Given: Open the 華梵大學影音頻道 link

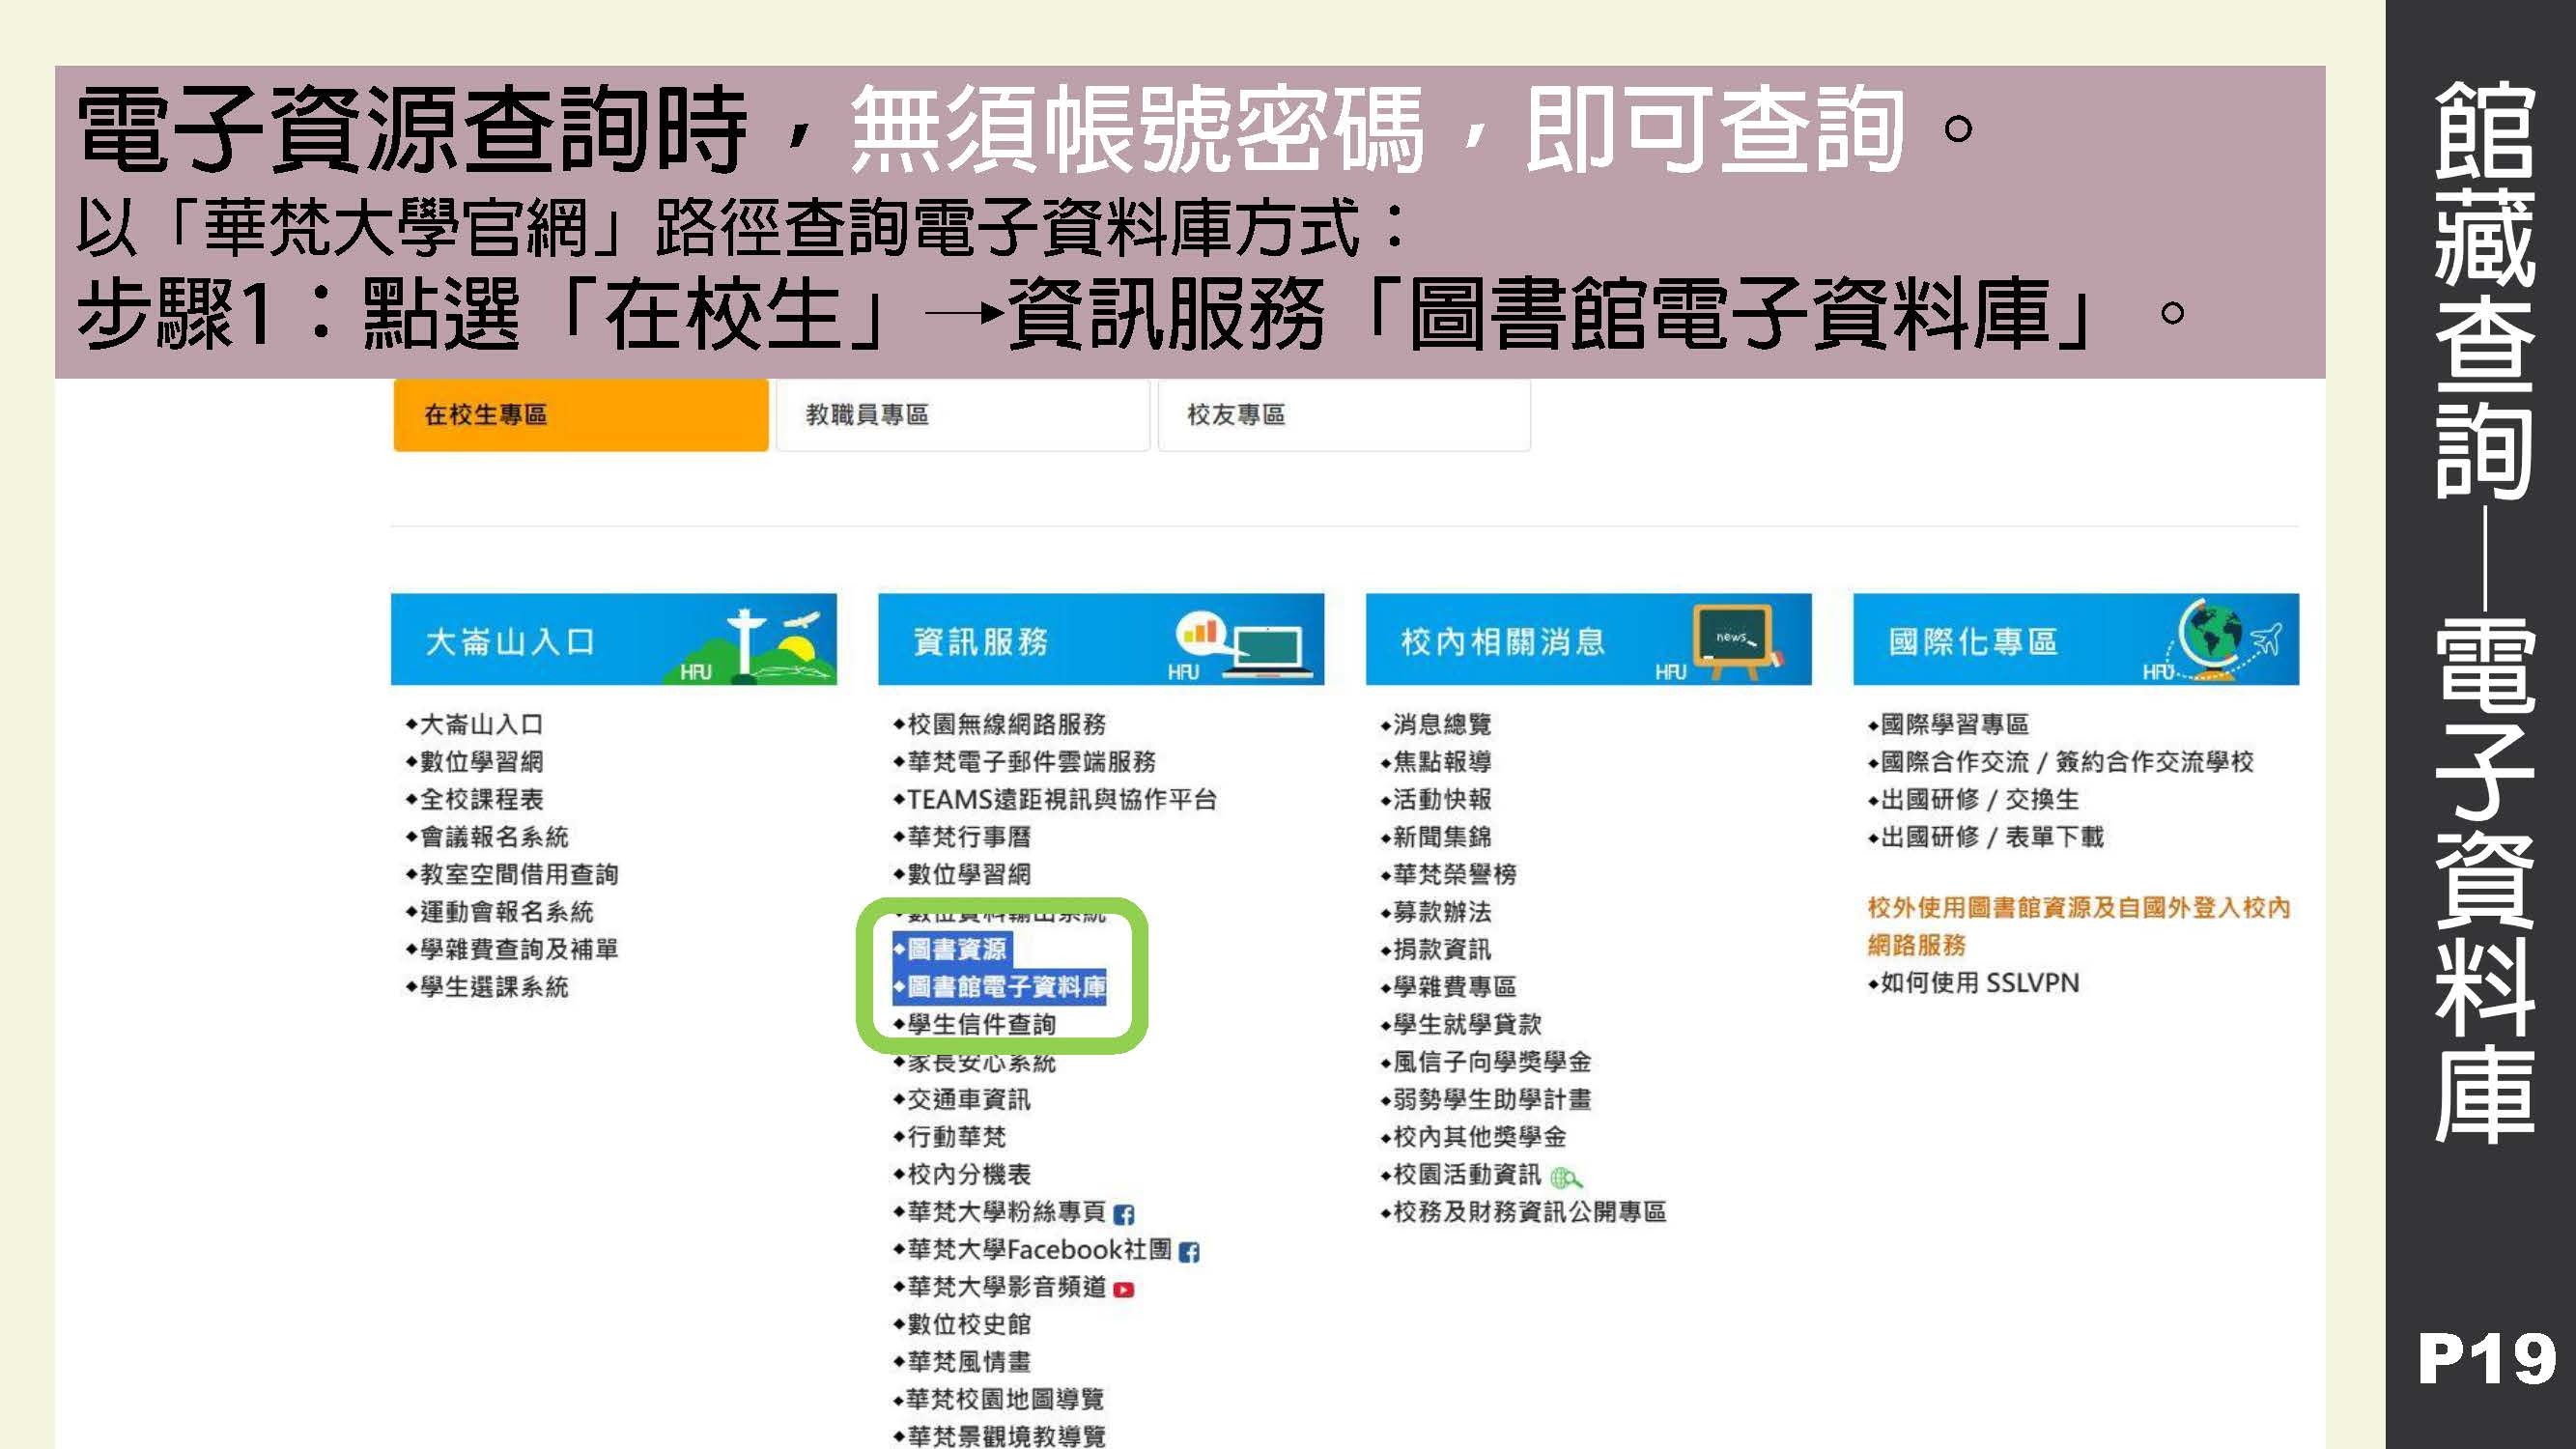Looking at the screenshot, I should pyautogui.click(x=1006, y=1287).
